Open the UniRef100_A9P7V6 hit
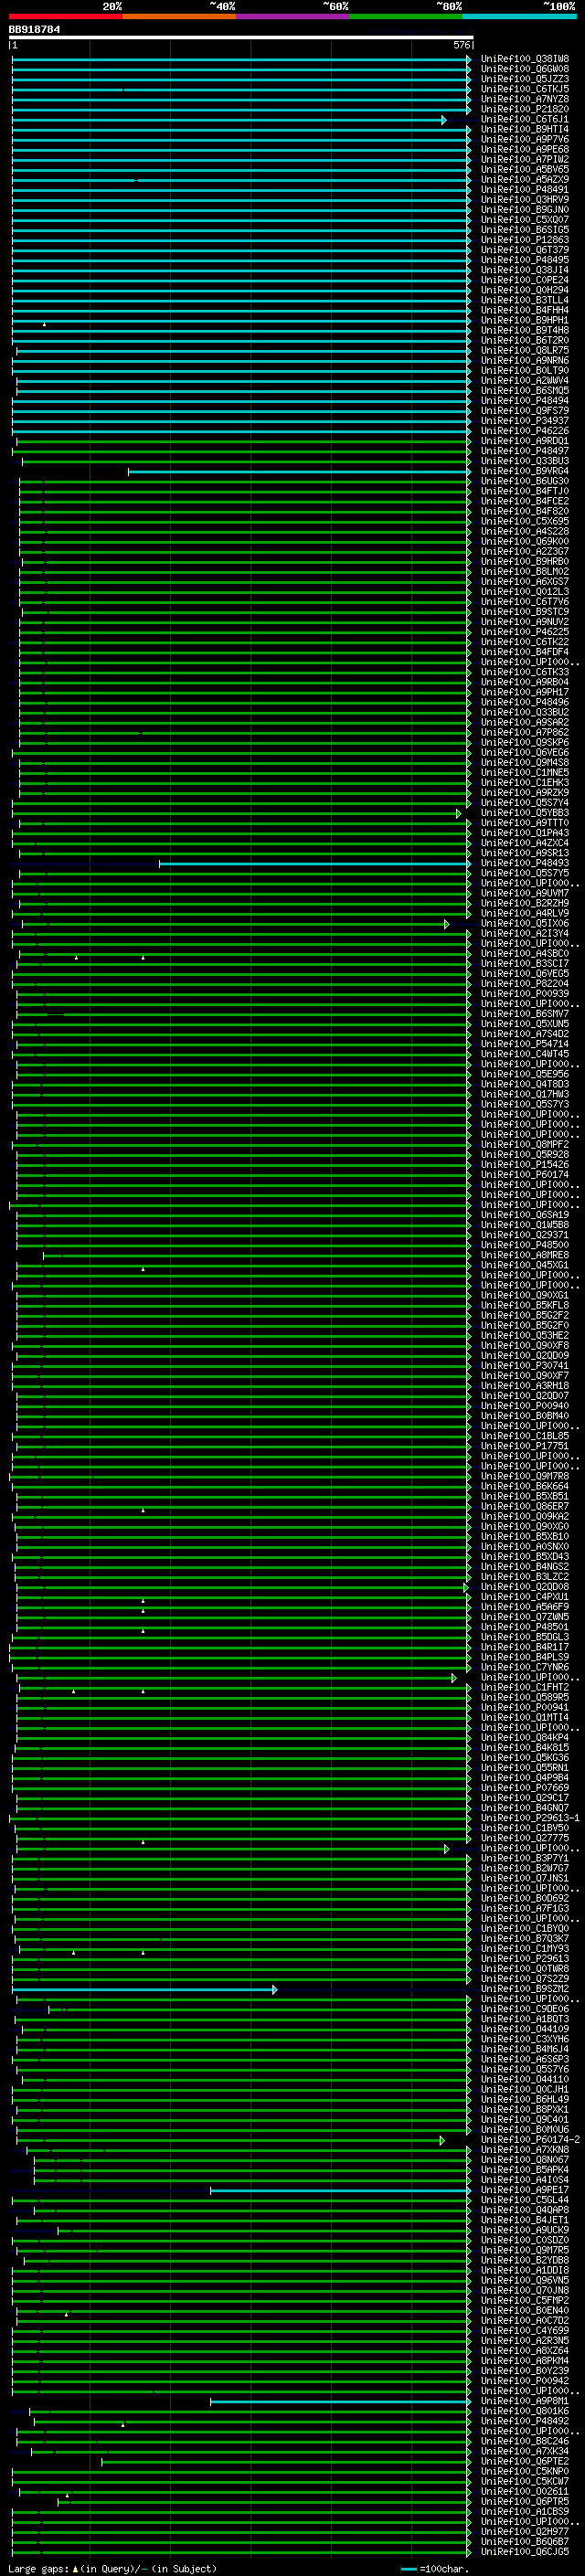Image resolution: width=585 pixels, height=2576 pixels. 525,140
